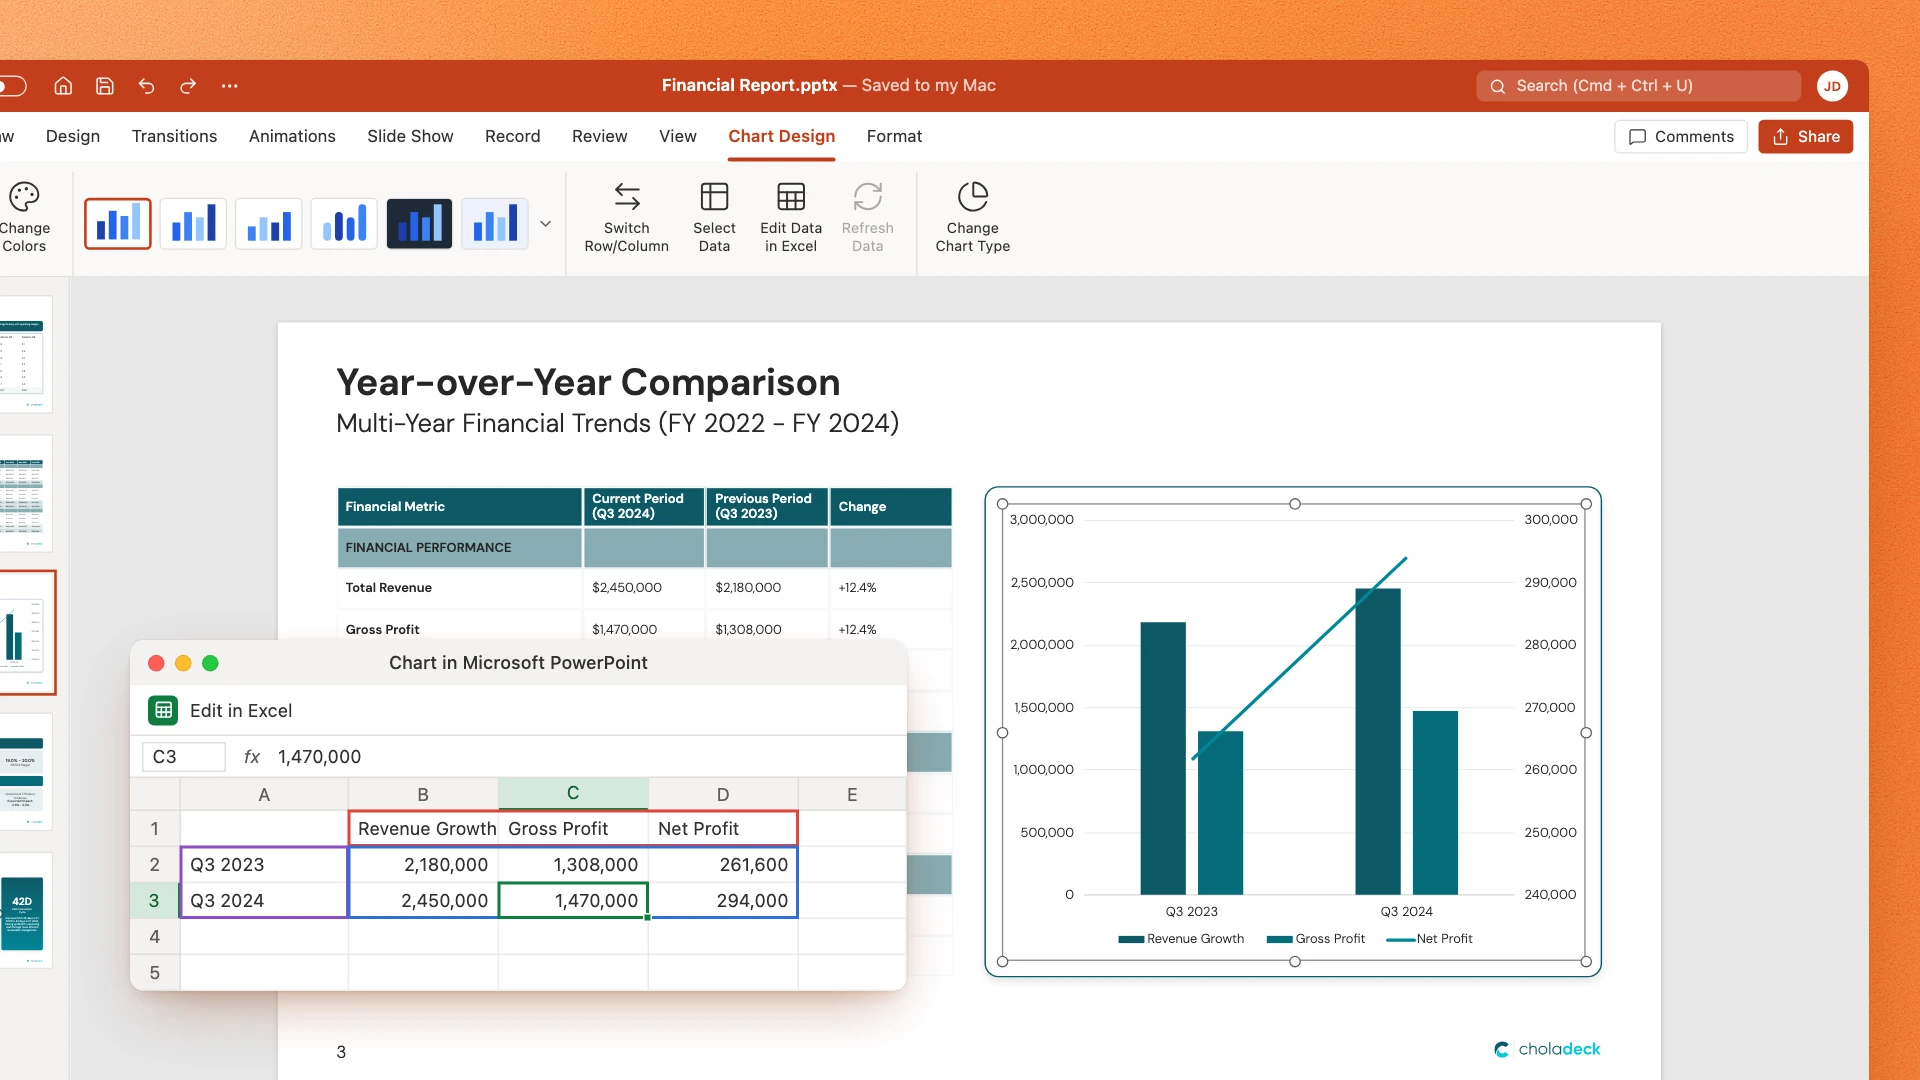Apply the sixth light blue chart style
Screen dimensions: 1920x1080
pyautogui.click(x=495, y=223)
